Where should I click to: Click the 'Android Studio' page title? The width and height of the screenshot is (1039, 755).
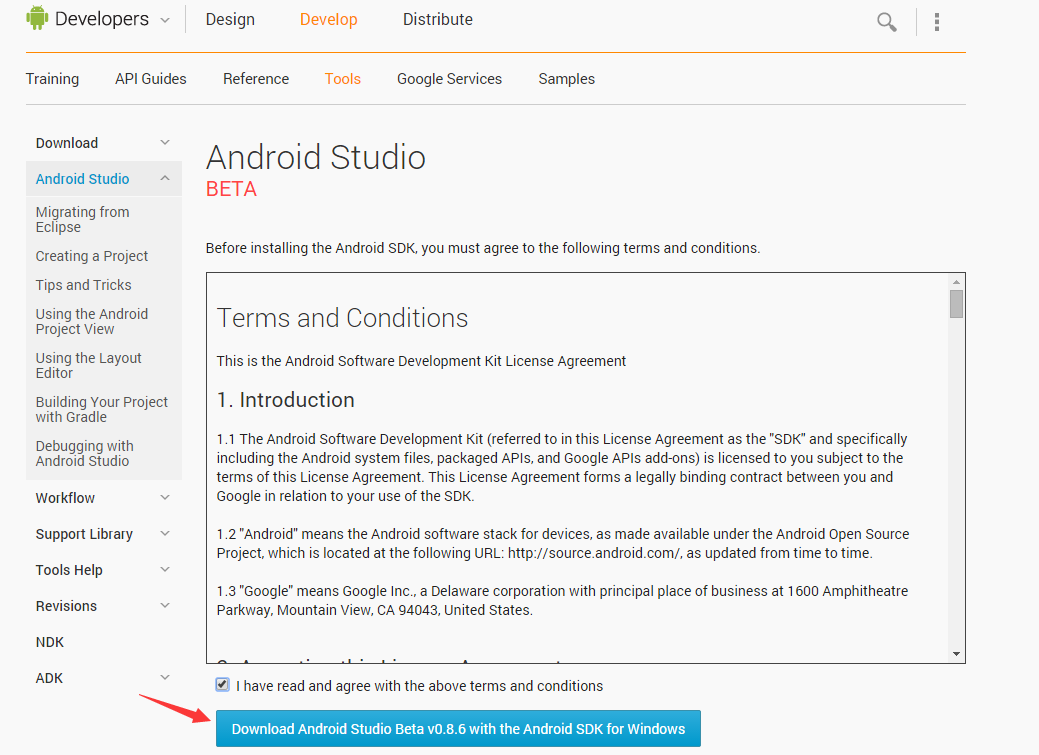click(x=315, y=157)
